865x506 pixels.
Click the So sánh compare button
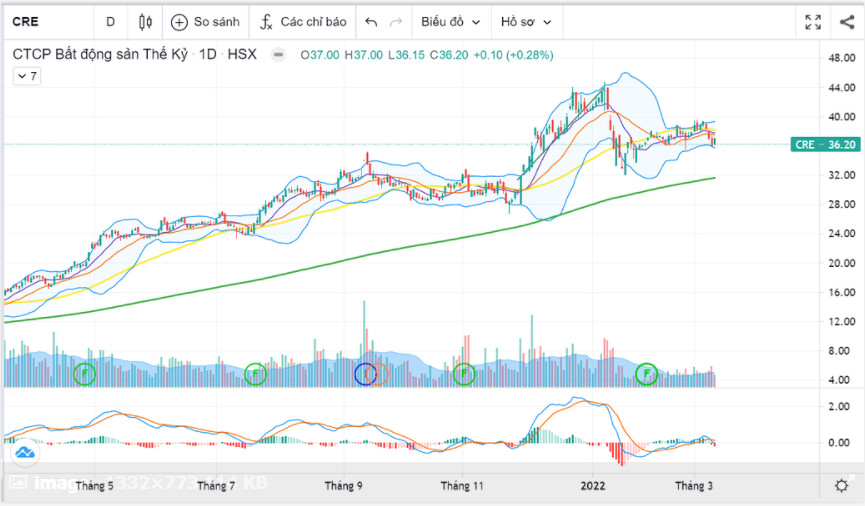coord(205,22)
